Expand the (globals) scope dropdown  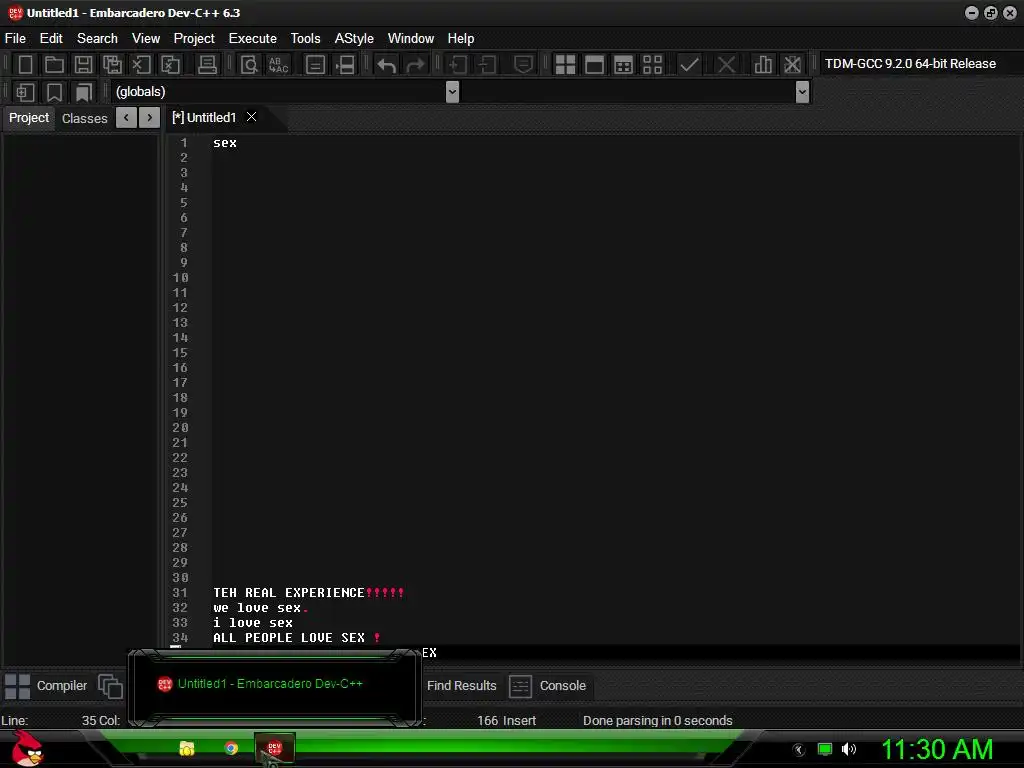452,92
